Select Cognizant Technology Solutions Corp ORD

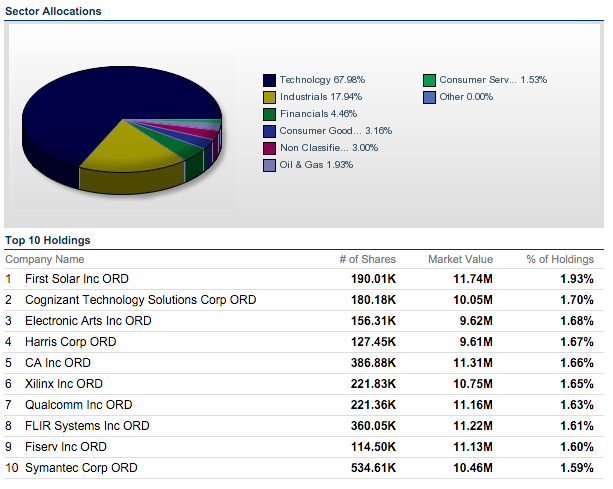point(140,300)
